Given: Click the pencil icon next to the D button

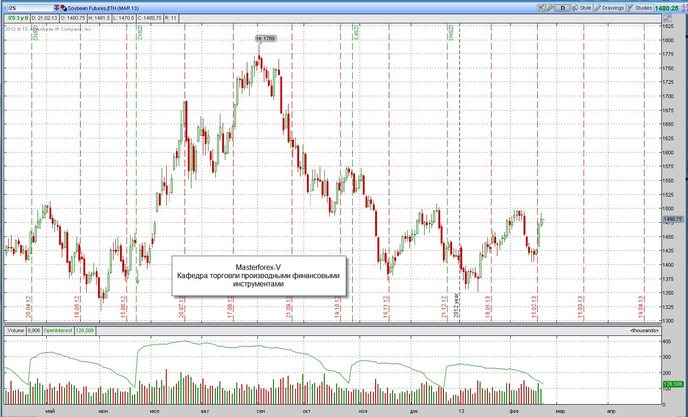Looking at the screenshot, I should pyautogui.click(x=550, y=8).
